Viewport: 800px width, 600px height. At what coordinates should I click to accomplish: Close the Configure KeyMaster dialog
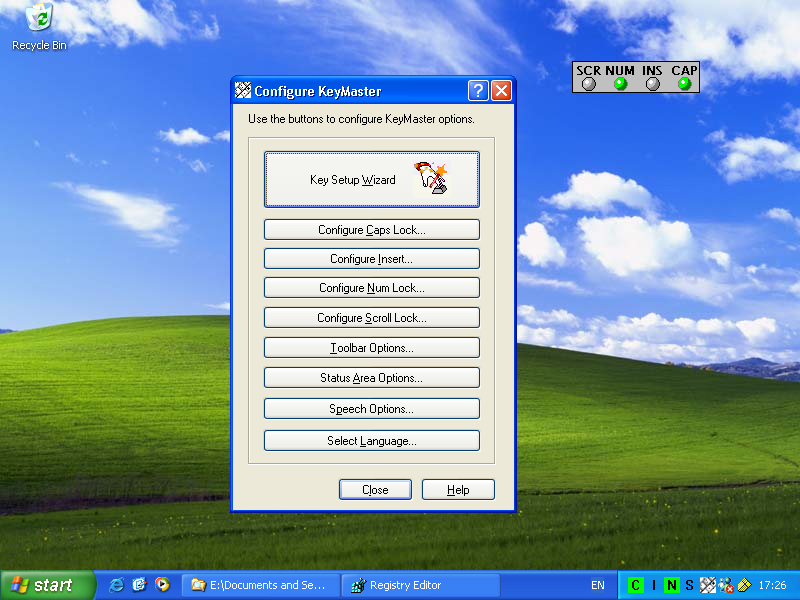[375, 490]
